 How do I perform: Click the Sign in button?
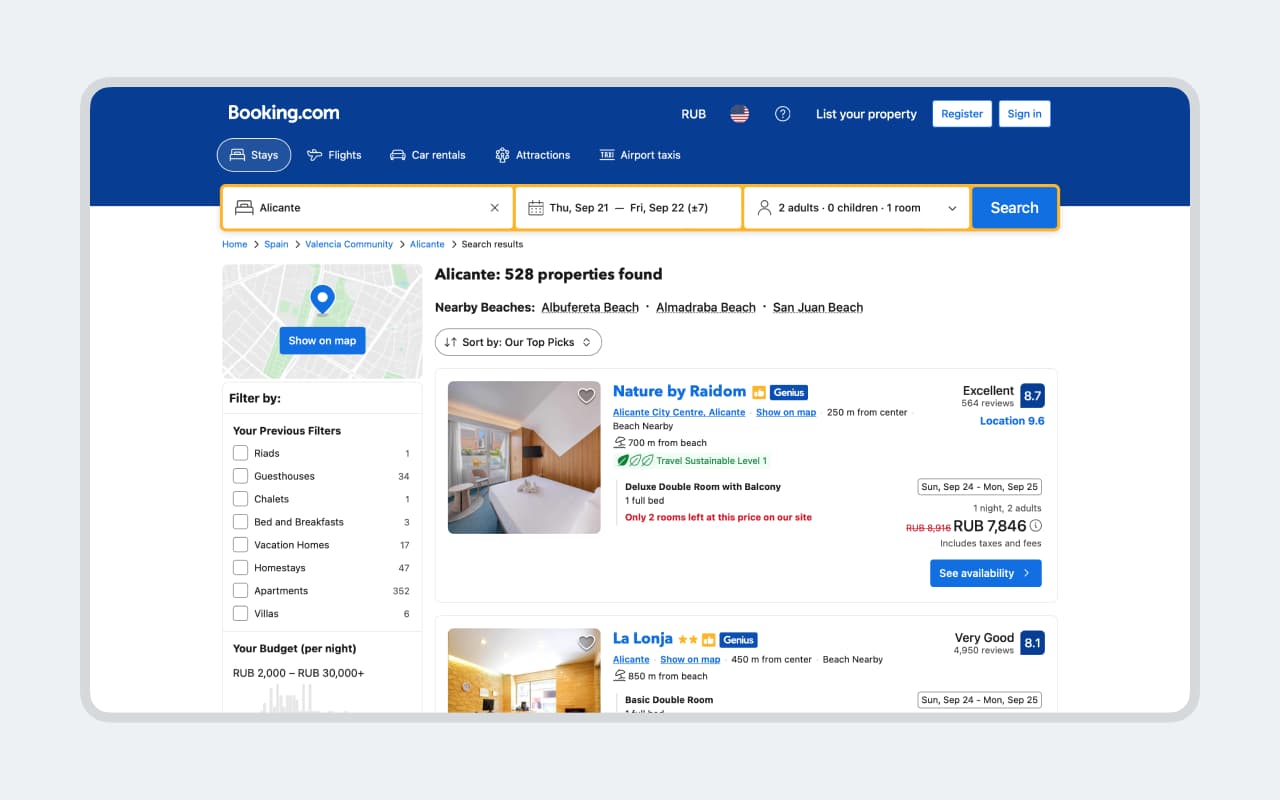[x=1024, y=114]
